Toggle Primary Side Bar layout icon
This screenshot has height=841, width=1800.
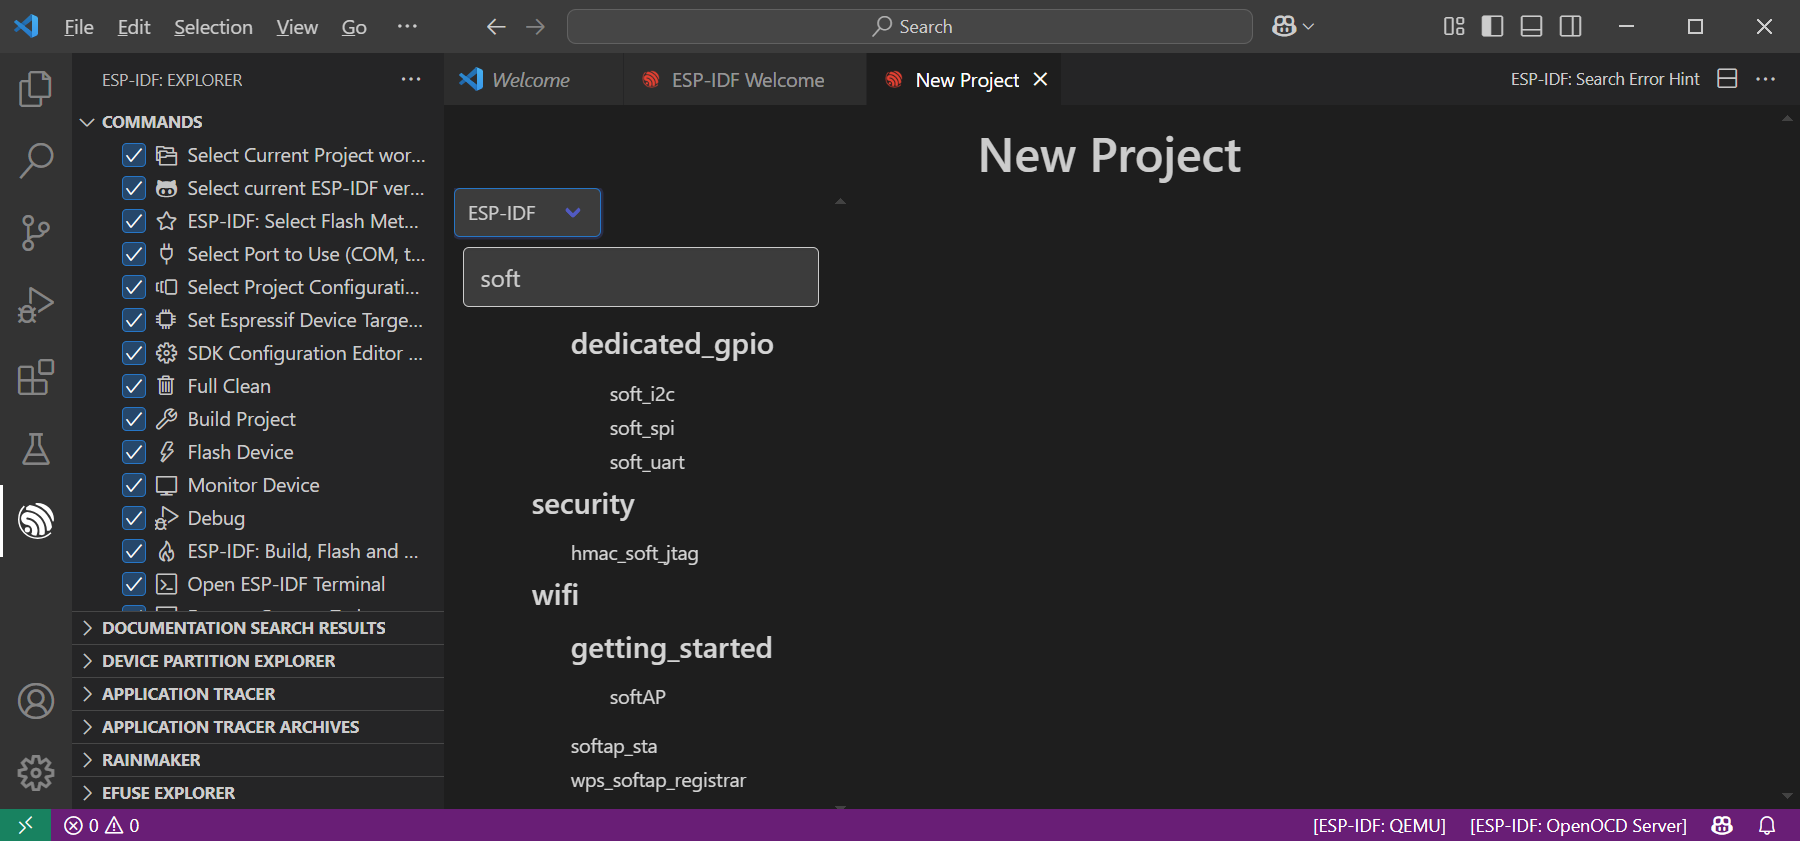point(1492,27)
